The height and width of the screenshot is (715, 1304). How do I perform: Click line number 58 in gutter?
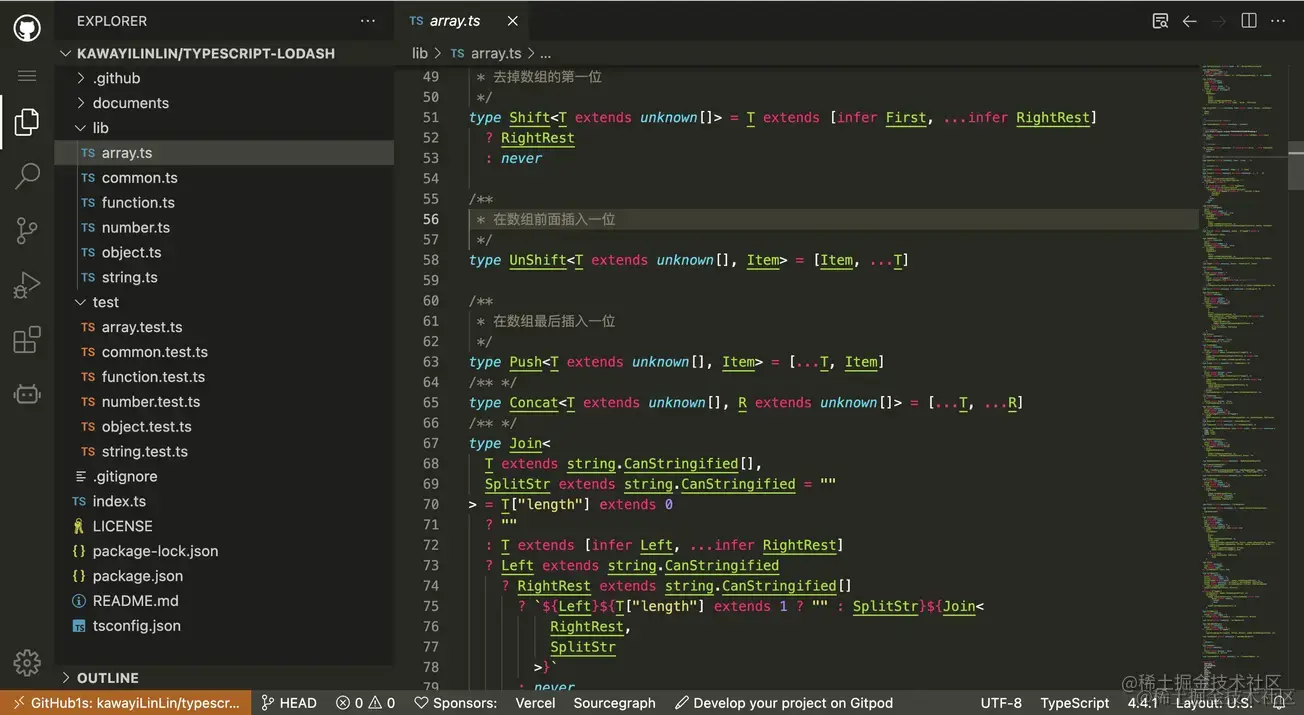pos(431,260)
